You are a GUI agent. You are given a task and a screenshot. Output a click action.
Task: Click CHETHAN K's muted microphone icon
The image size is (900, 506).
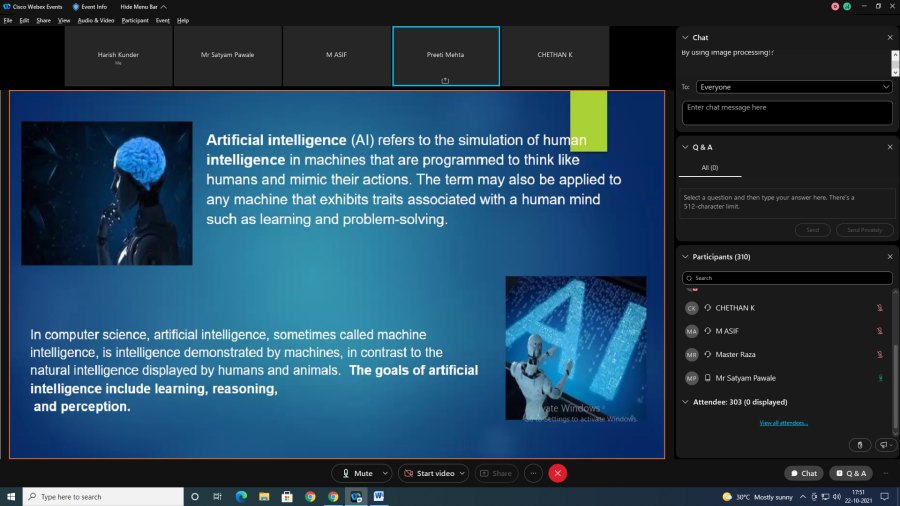(879, 308)
